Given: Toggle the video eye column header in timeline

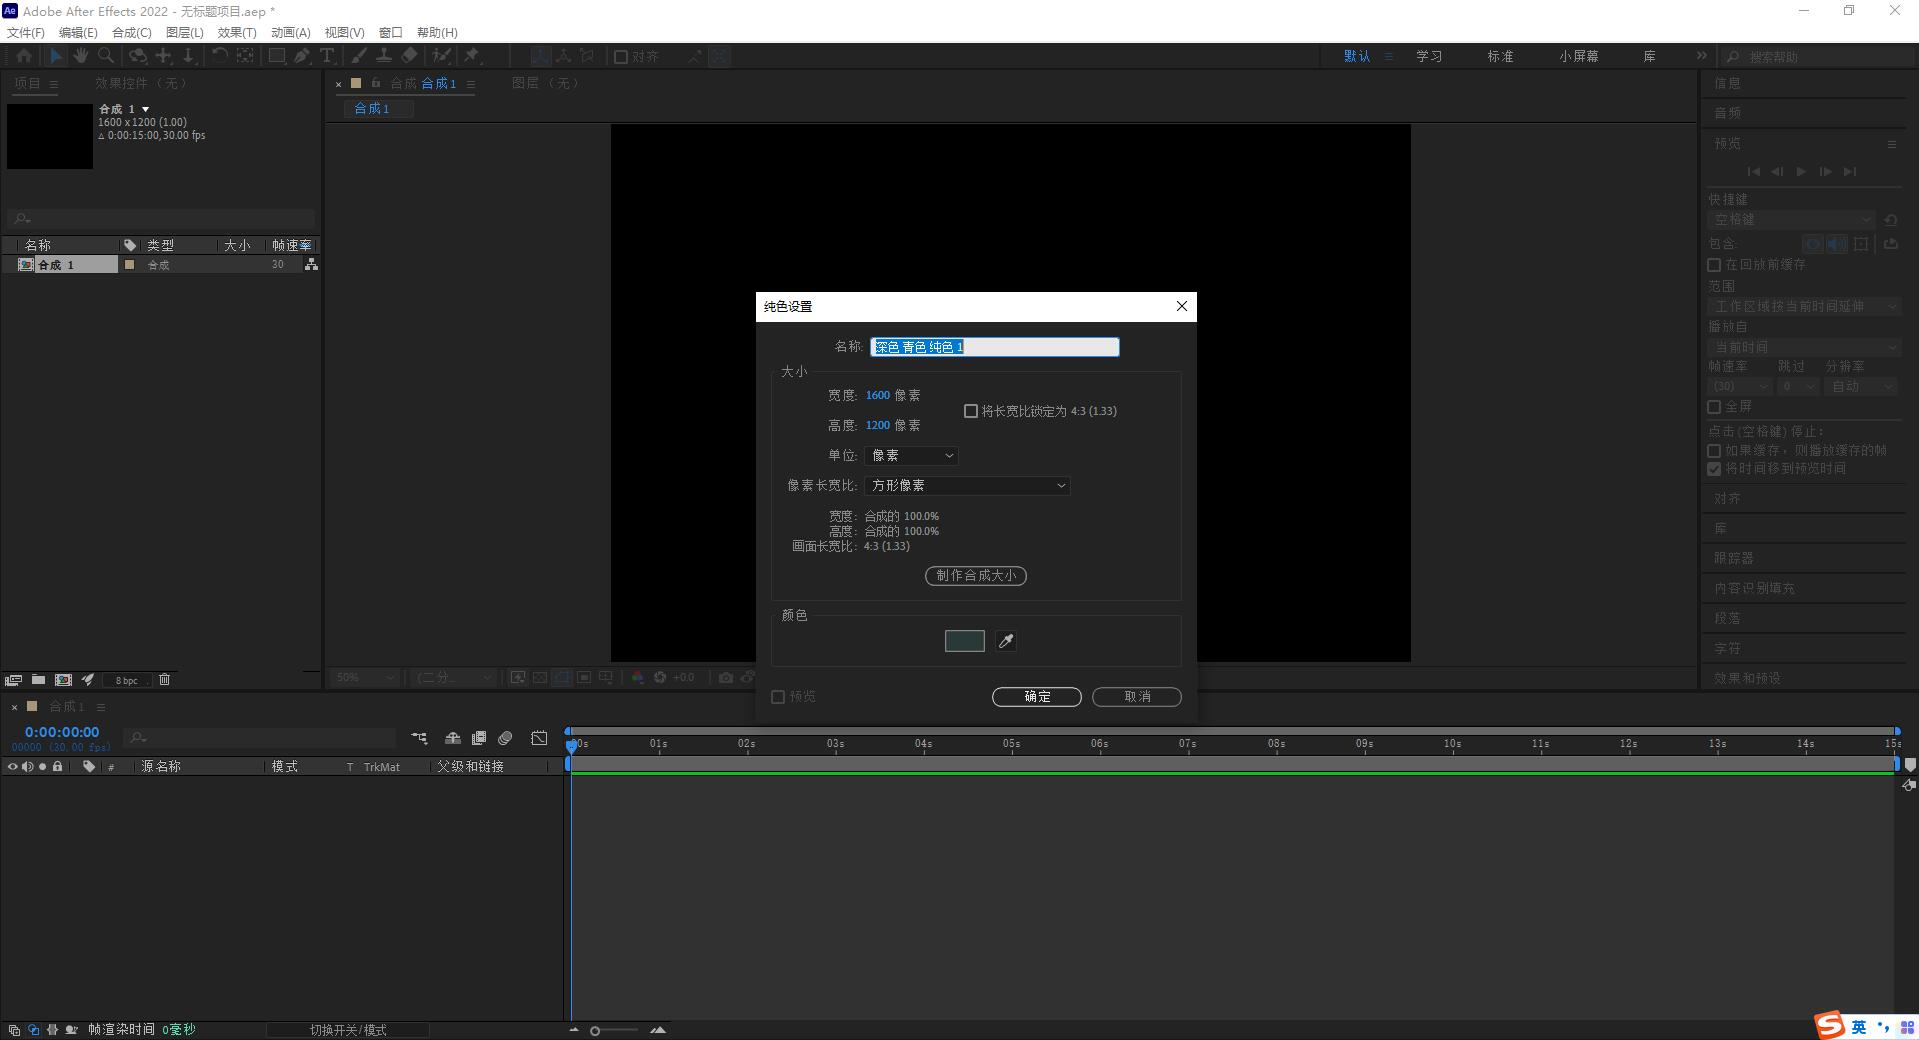Looking at the screenshot, I should [13, 767].
